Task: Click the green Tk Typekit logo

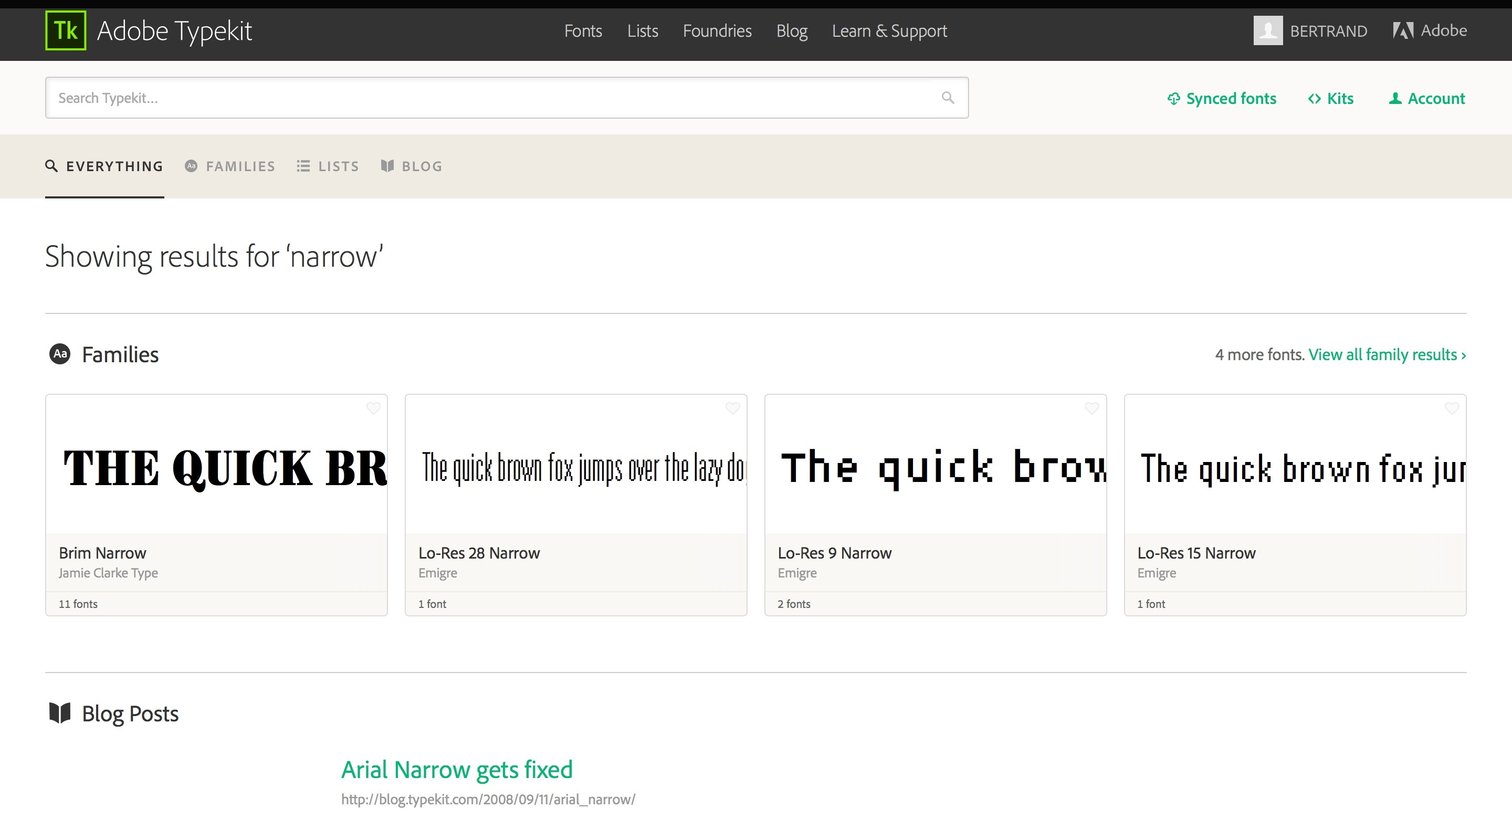Action: [x=66, y=31]
